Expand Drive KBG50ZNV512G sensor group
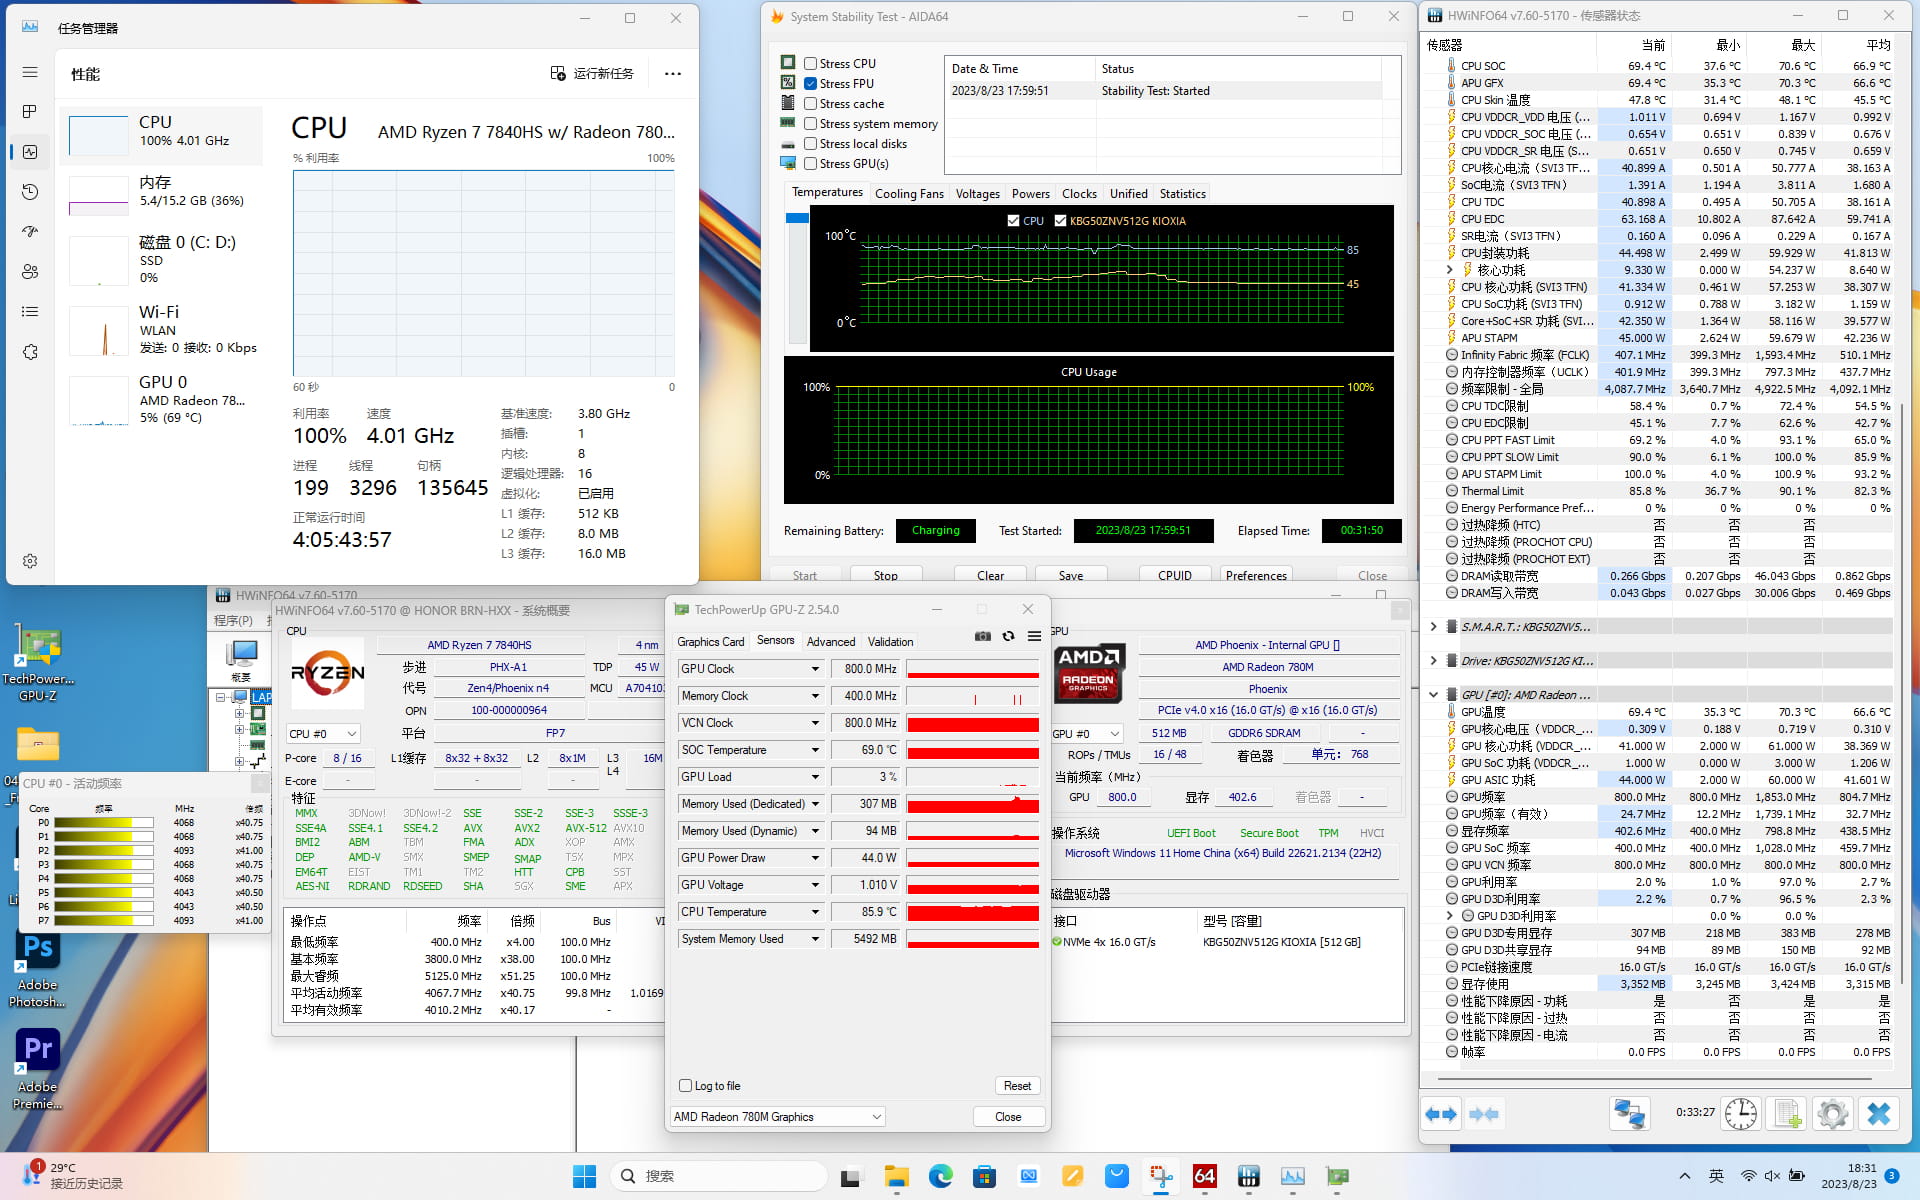This screenshot has width=1920, height=1200. coord(1433,661)
